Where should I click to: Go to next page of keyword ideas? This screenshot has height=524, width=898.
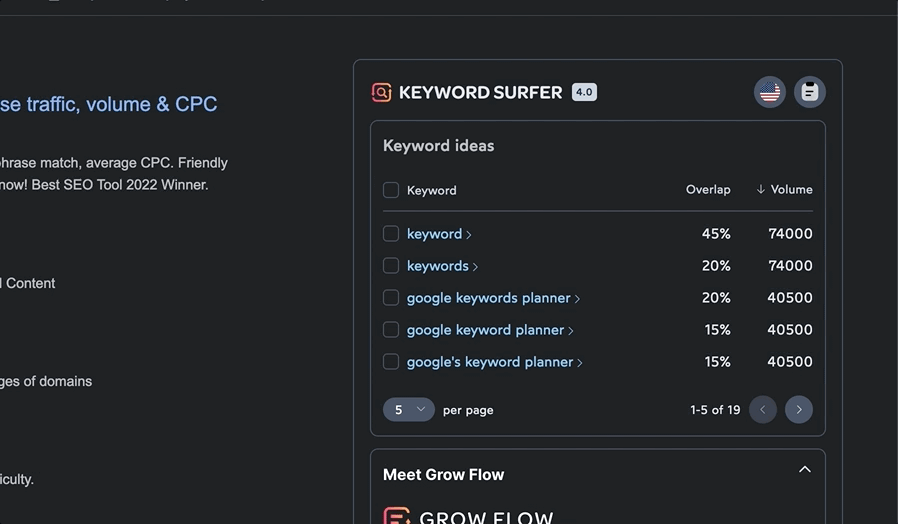[798, 410]
